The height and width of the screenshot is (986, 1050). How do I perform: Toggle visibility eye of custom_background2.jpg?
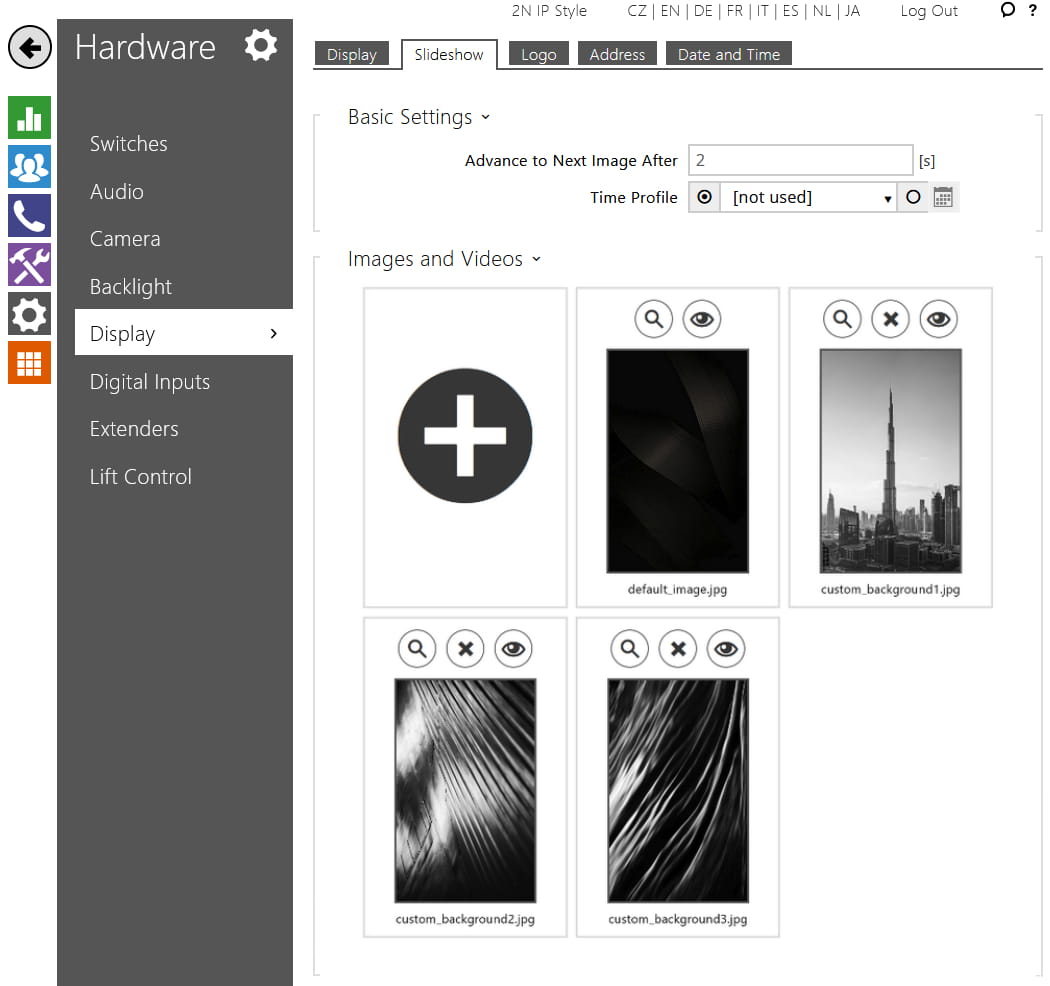click(514, 648)
